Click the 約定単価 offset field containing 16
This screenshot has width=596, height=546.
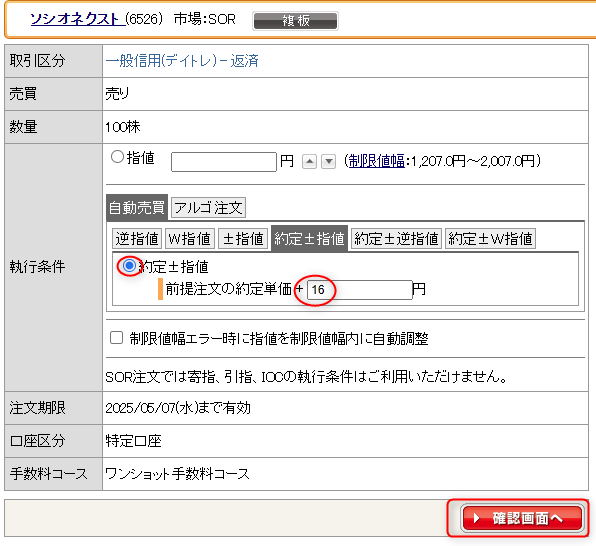pyautogui.click(x=360, y=290)
